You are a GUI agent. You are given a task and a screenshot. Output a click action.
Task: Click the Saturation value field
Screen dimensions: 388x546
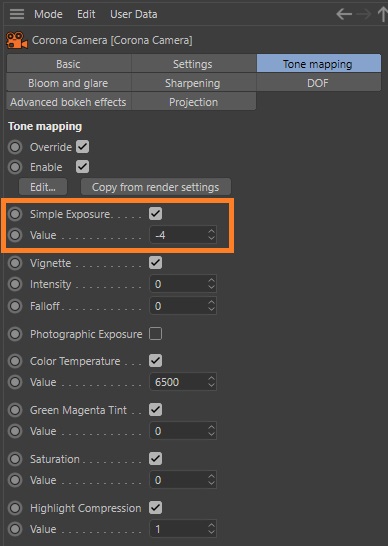[183, 480]
